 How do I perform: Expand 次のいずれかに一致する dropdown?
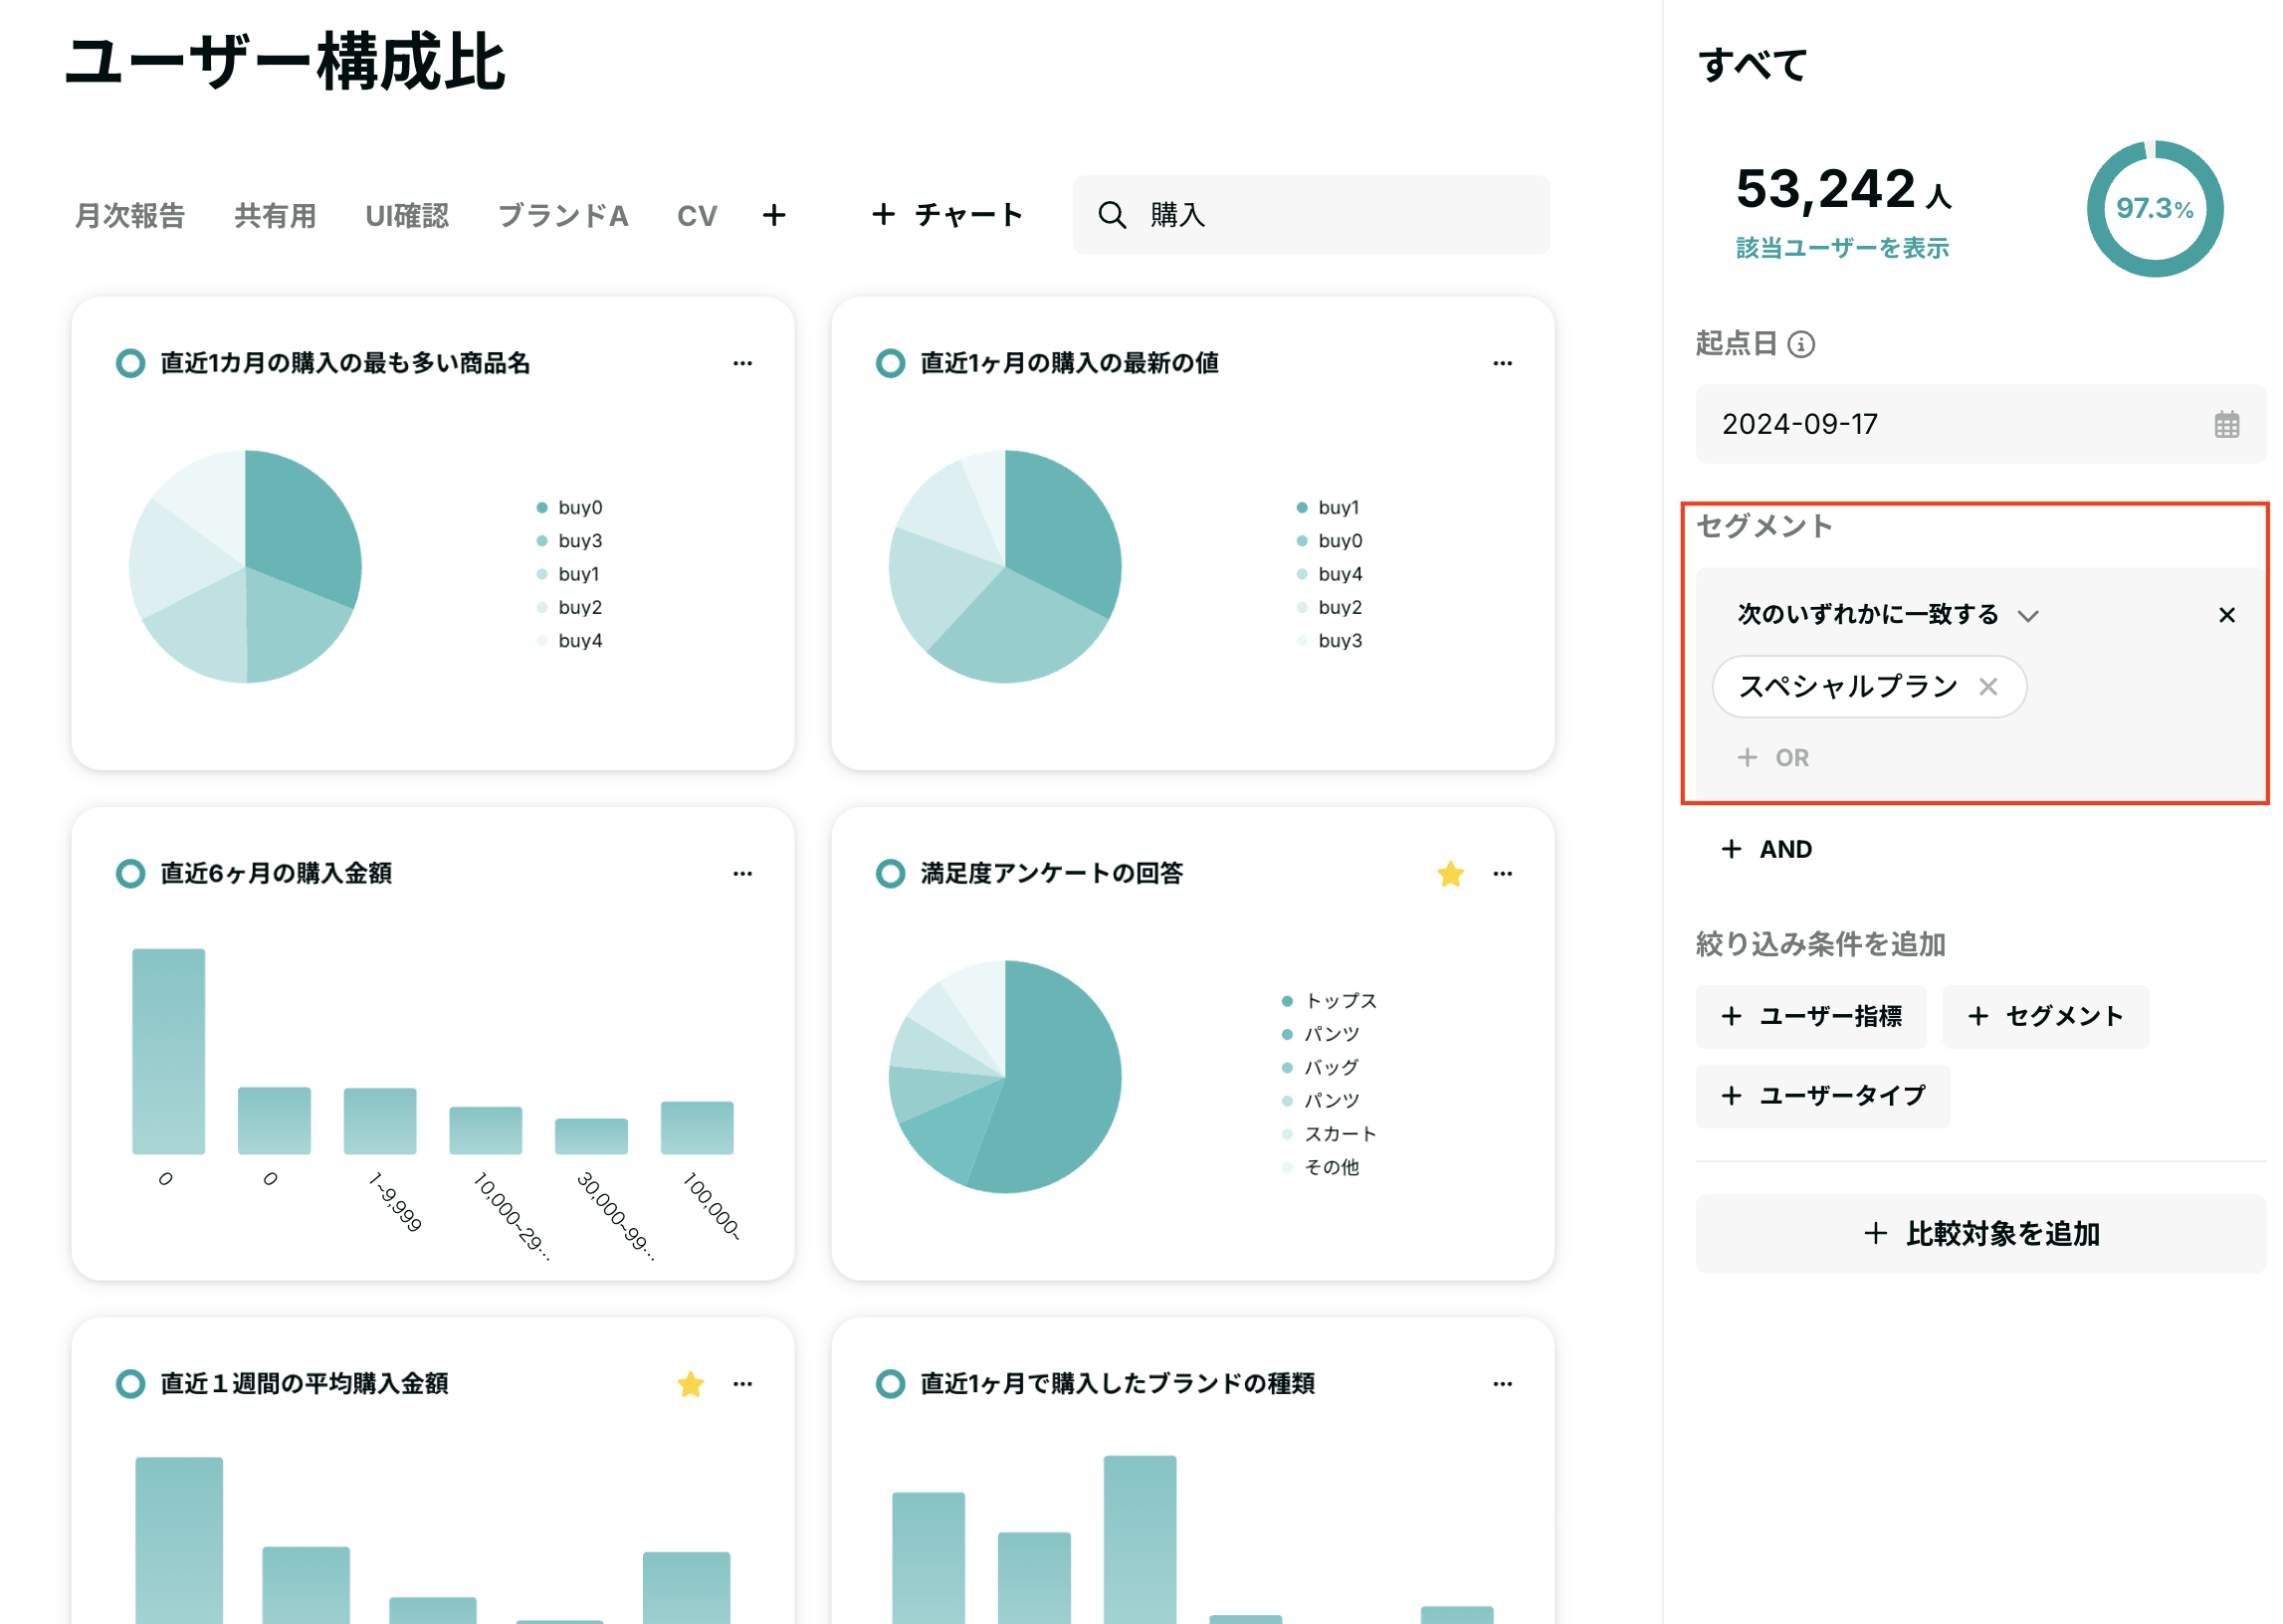pyautogui.click(x=1887, y=614)
